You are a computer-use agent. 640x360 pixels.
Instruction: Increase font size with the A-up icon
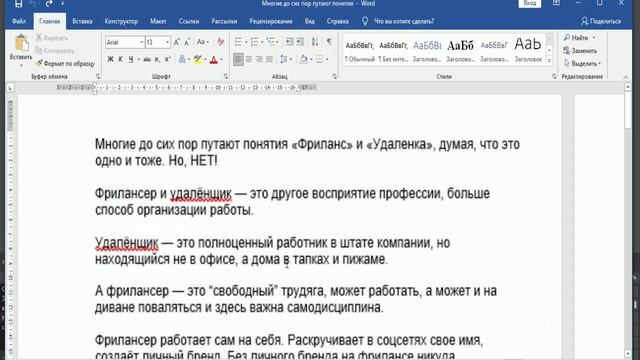177,42
